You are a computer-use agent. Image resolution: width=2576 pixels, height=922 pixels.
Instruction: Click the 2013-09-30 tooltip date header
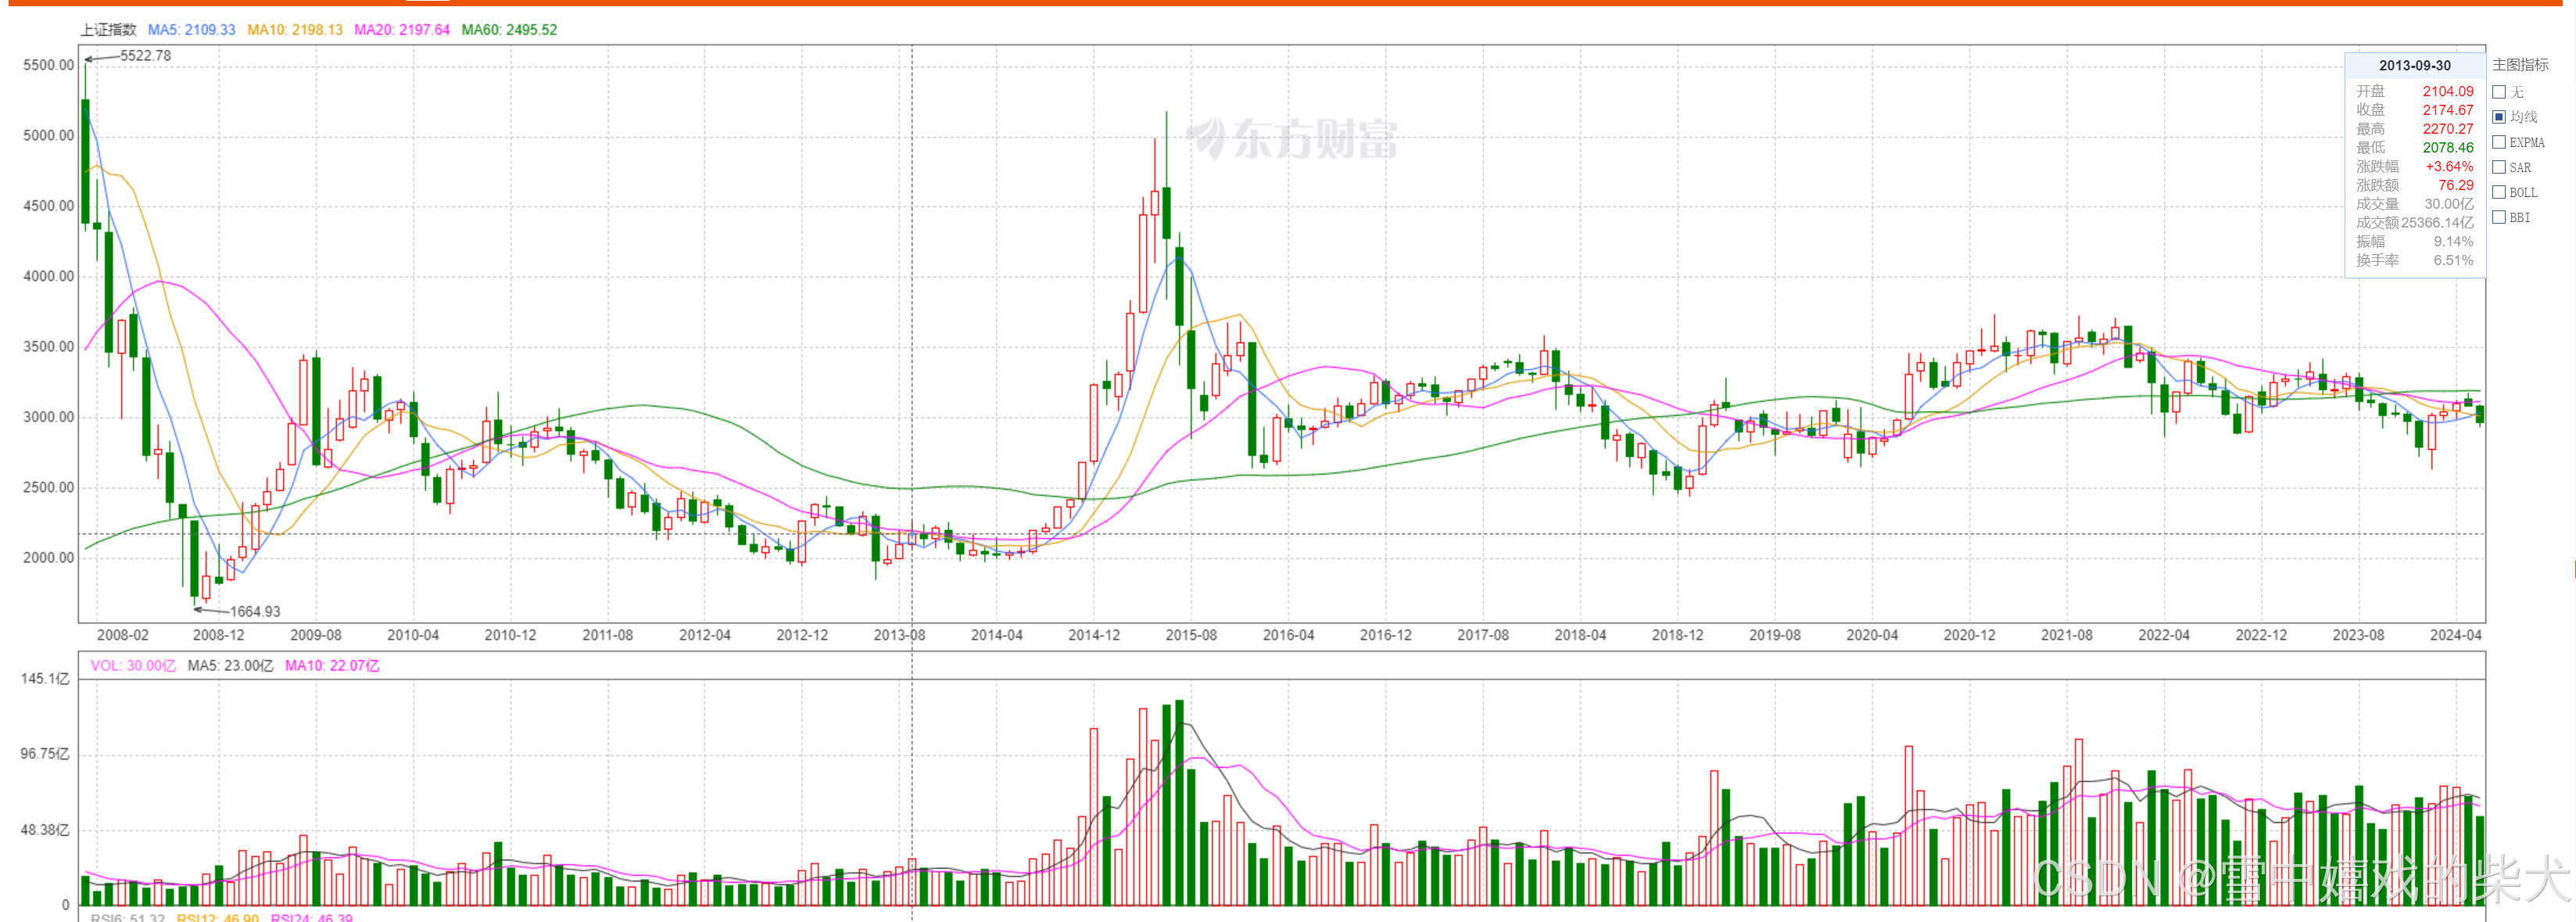[2414, 66]
